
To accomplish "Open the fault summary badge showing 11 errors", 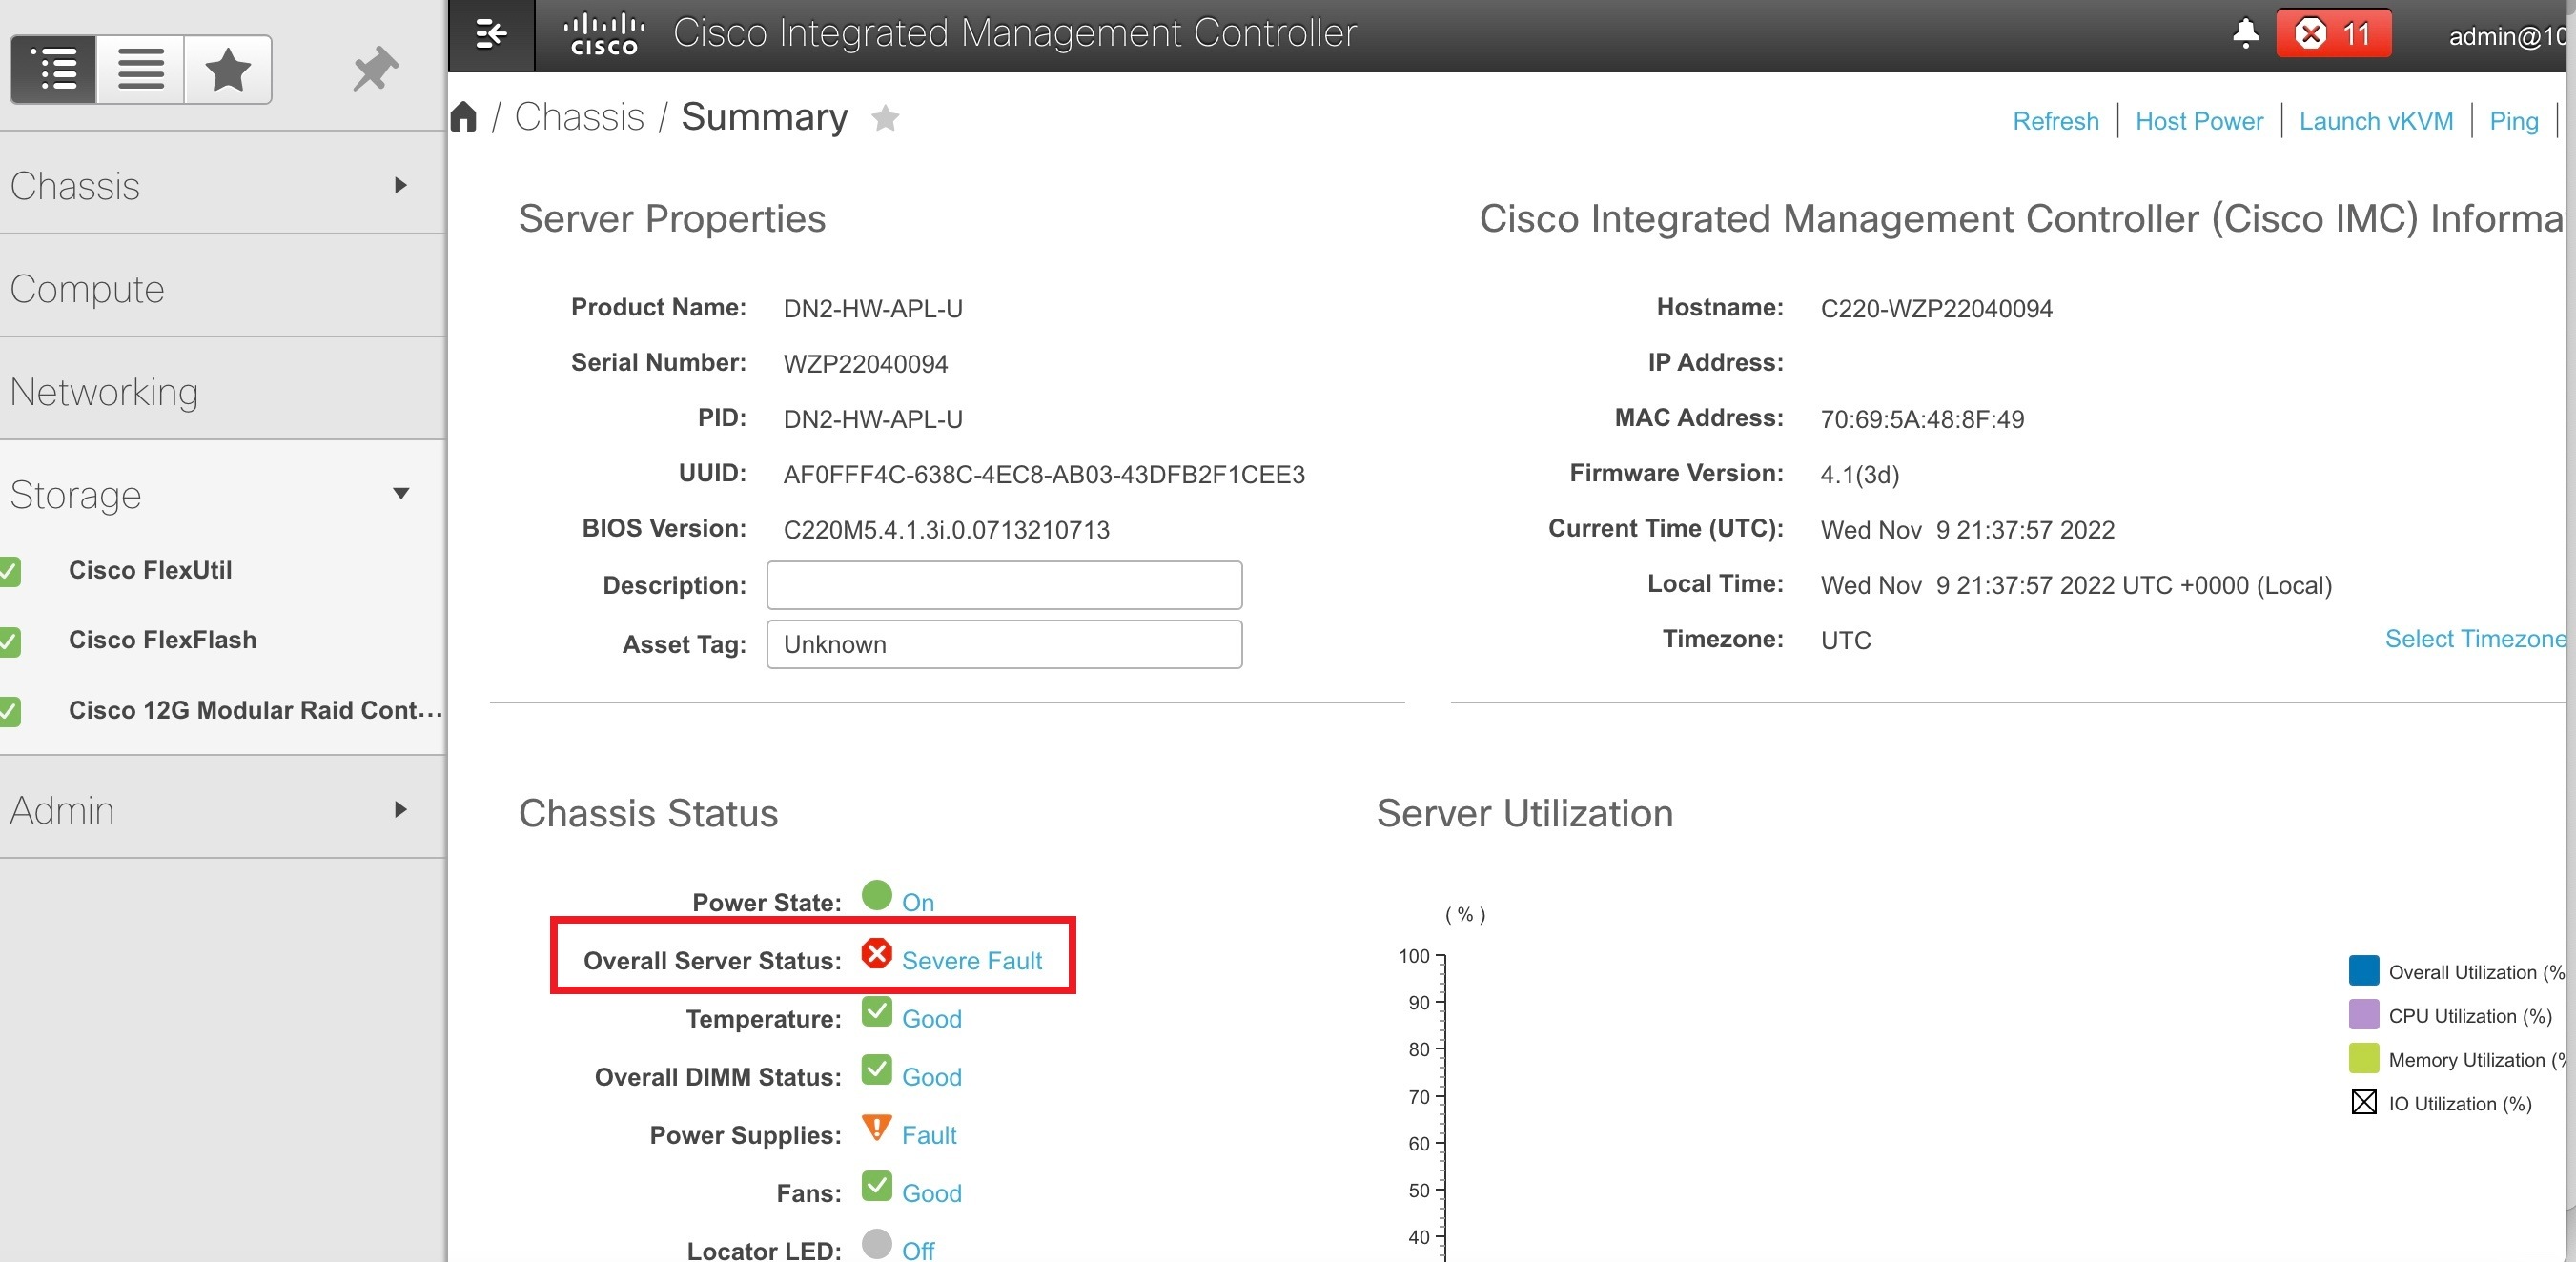I will tap(2334, 33).
